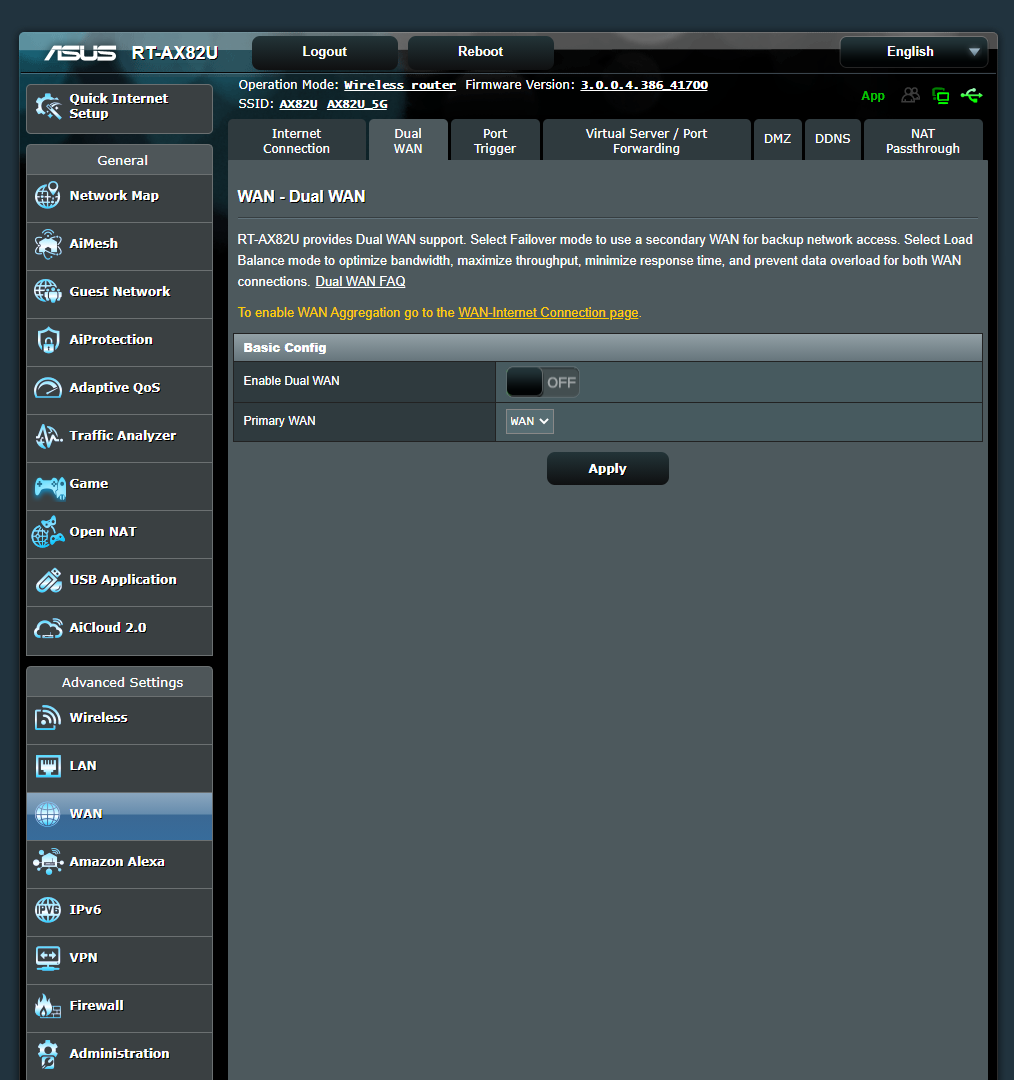Click the user accounts status icon
Screen dimensions: 1014x1080
pyautogui.click(x=911, y=95)
